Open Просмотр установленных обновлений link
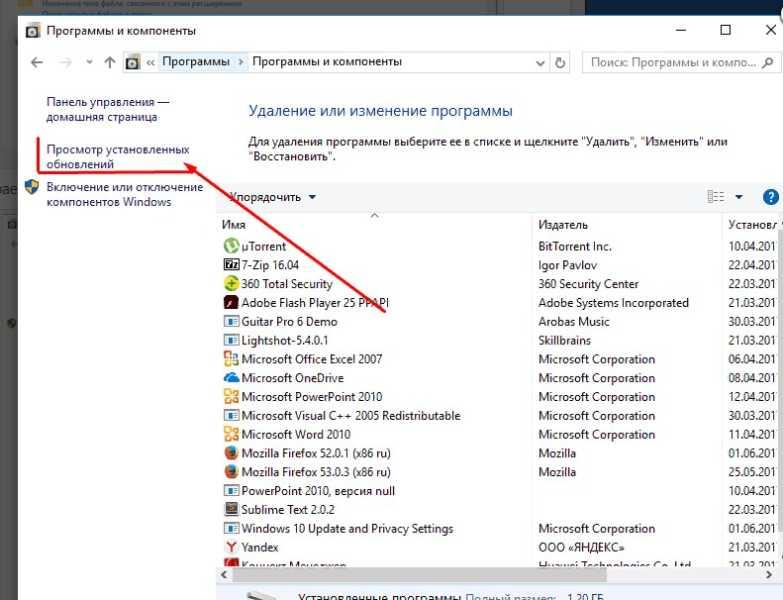 [x=118, y=157]
